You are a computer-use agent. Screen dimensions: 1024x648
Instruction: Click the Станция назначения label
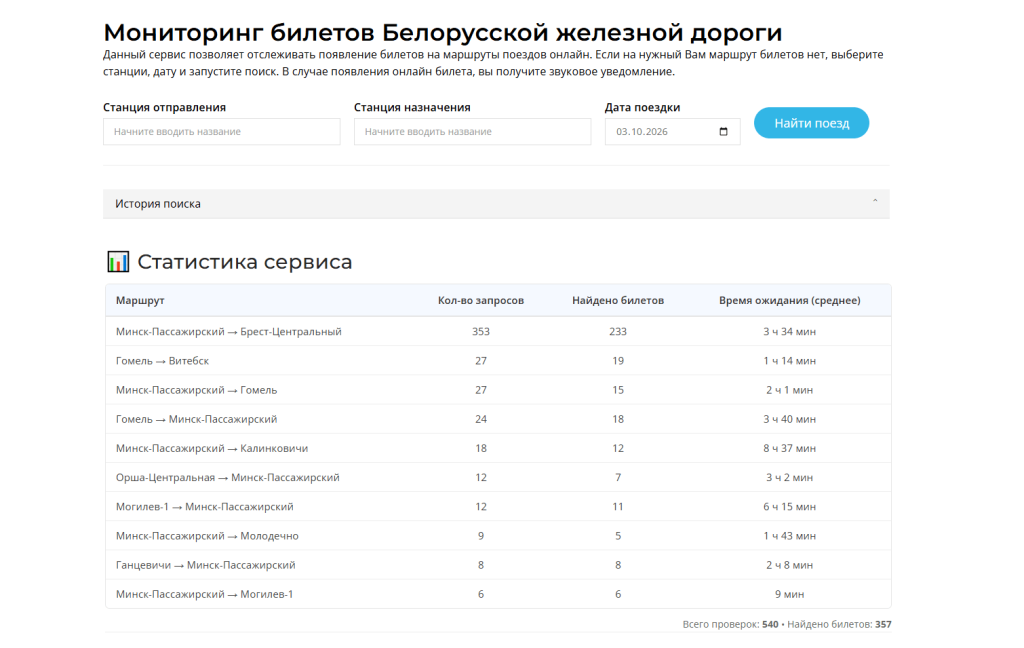pyautogui.click(x=412, y=107)
